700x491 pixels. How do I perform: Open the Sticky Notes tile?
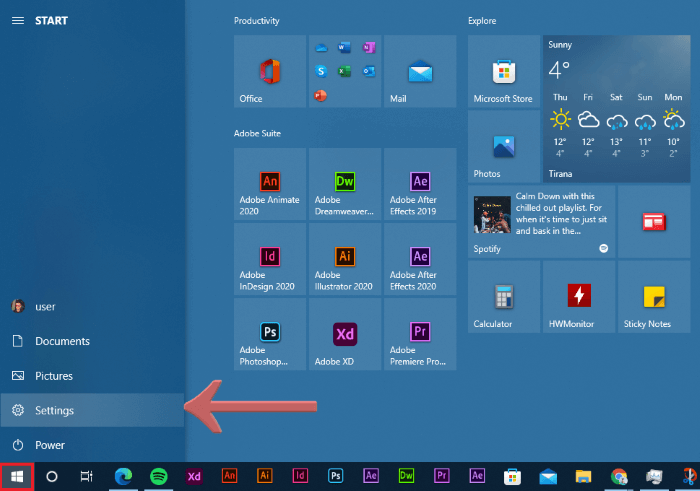pos(654,297)
